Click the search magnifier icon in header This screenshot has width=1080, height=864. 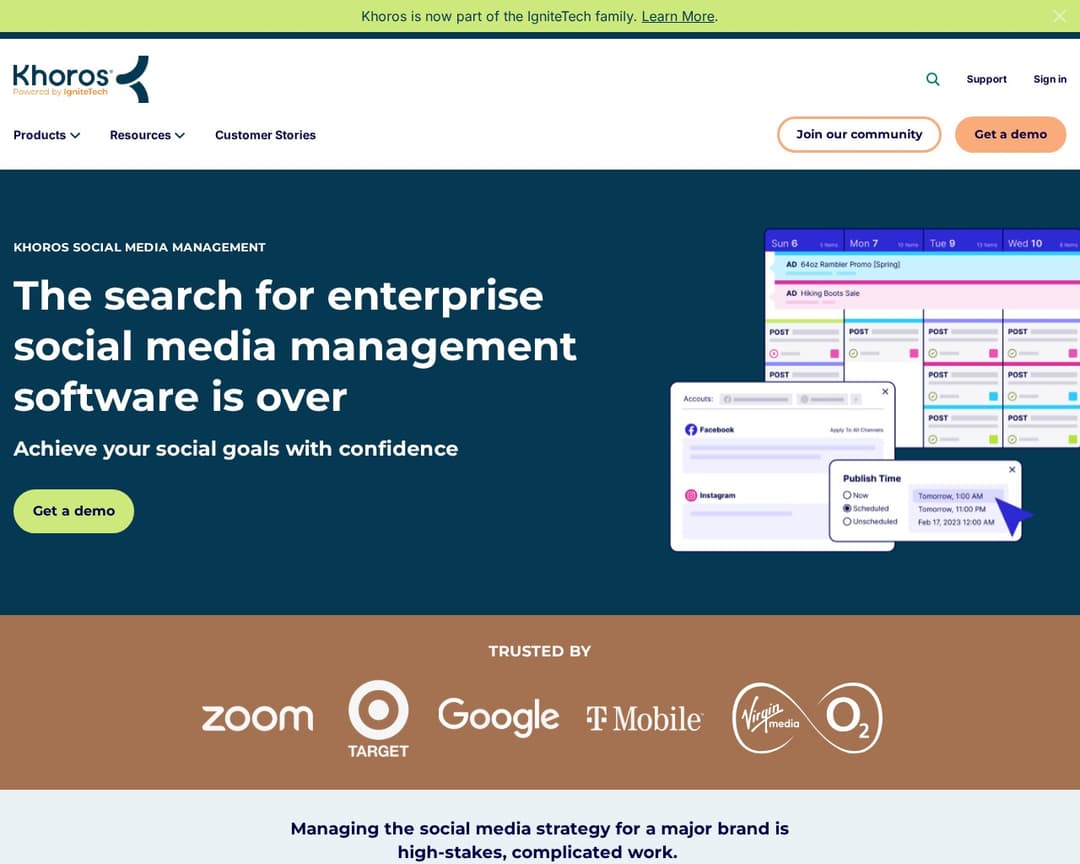932,79
